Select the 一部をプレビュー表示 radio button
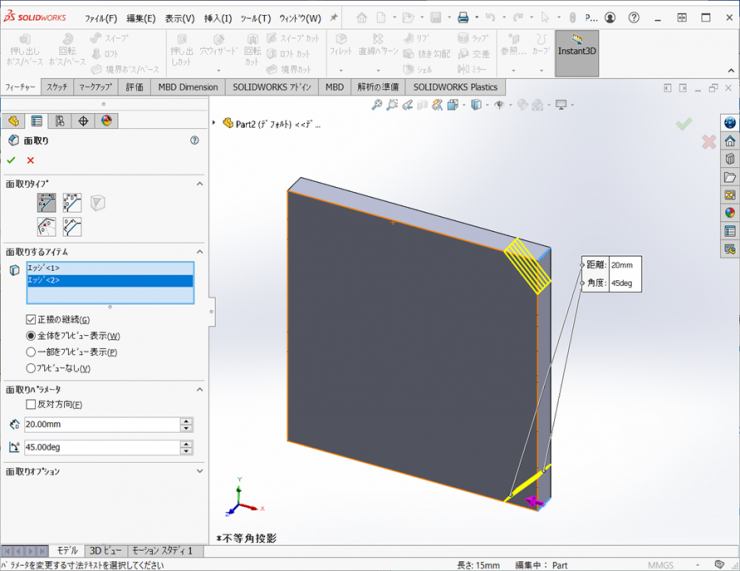This screenshot has width=740, height=571. [31, 352]
